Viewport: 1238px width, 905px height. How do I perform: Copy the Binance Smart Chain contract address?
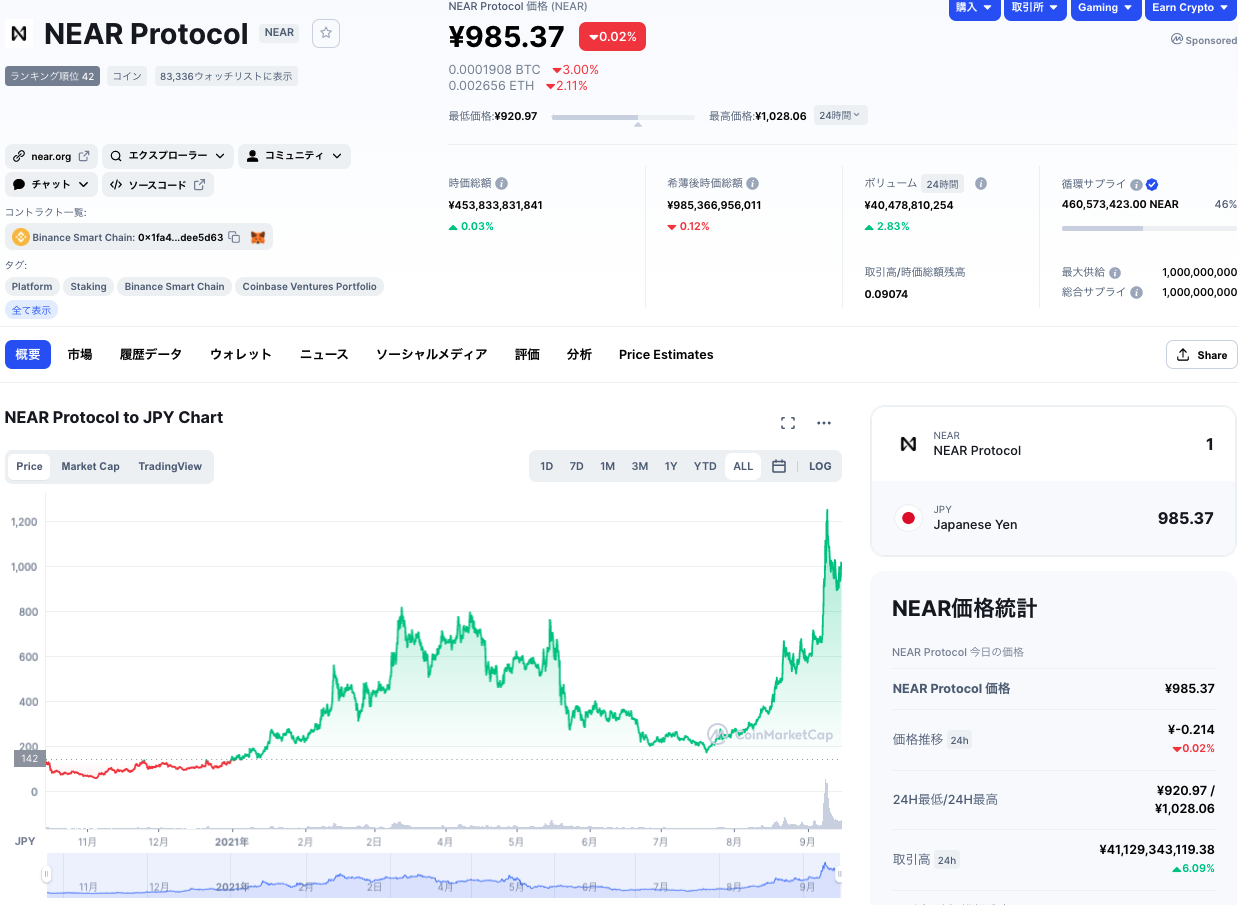pyautogui.click(x=234, y=237)
